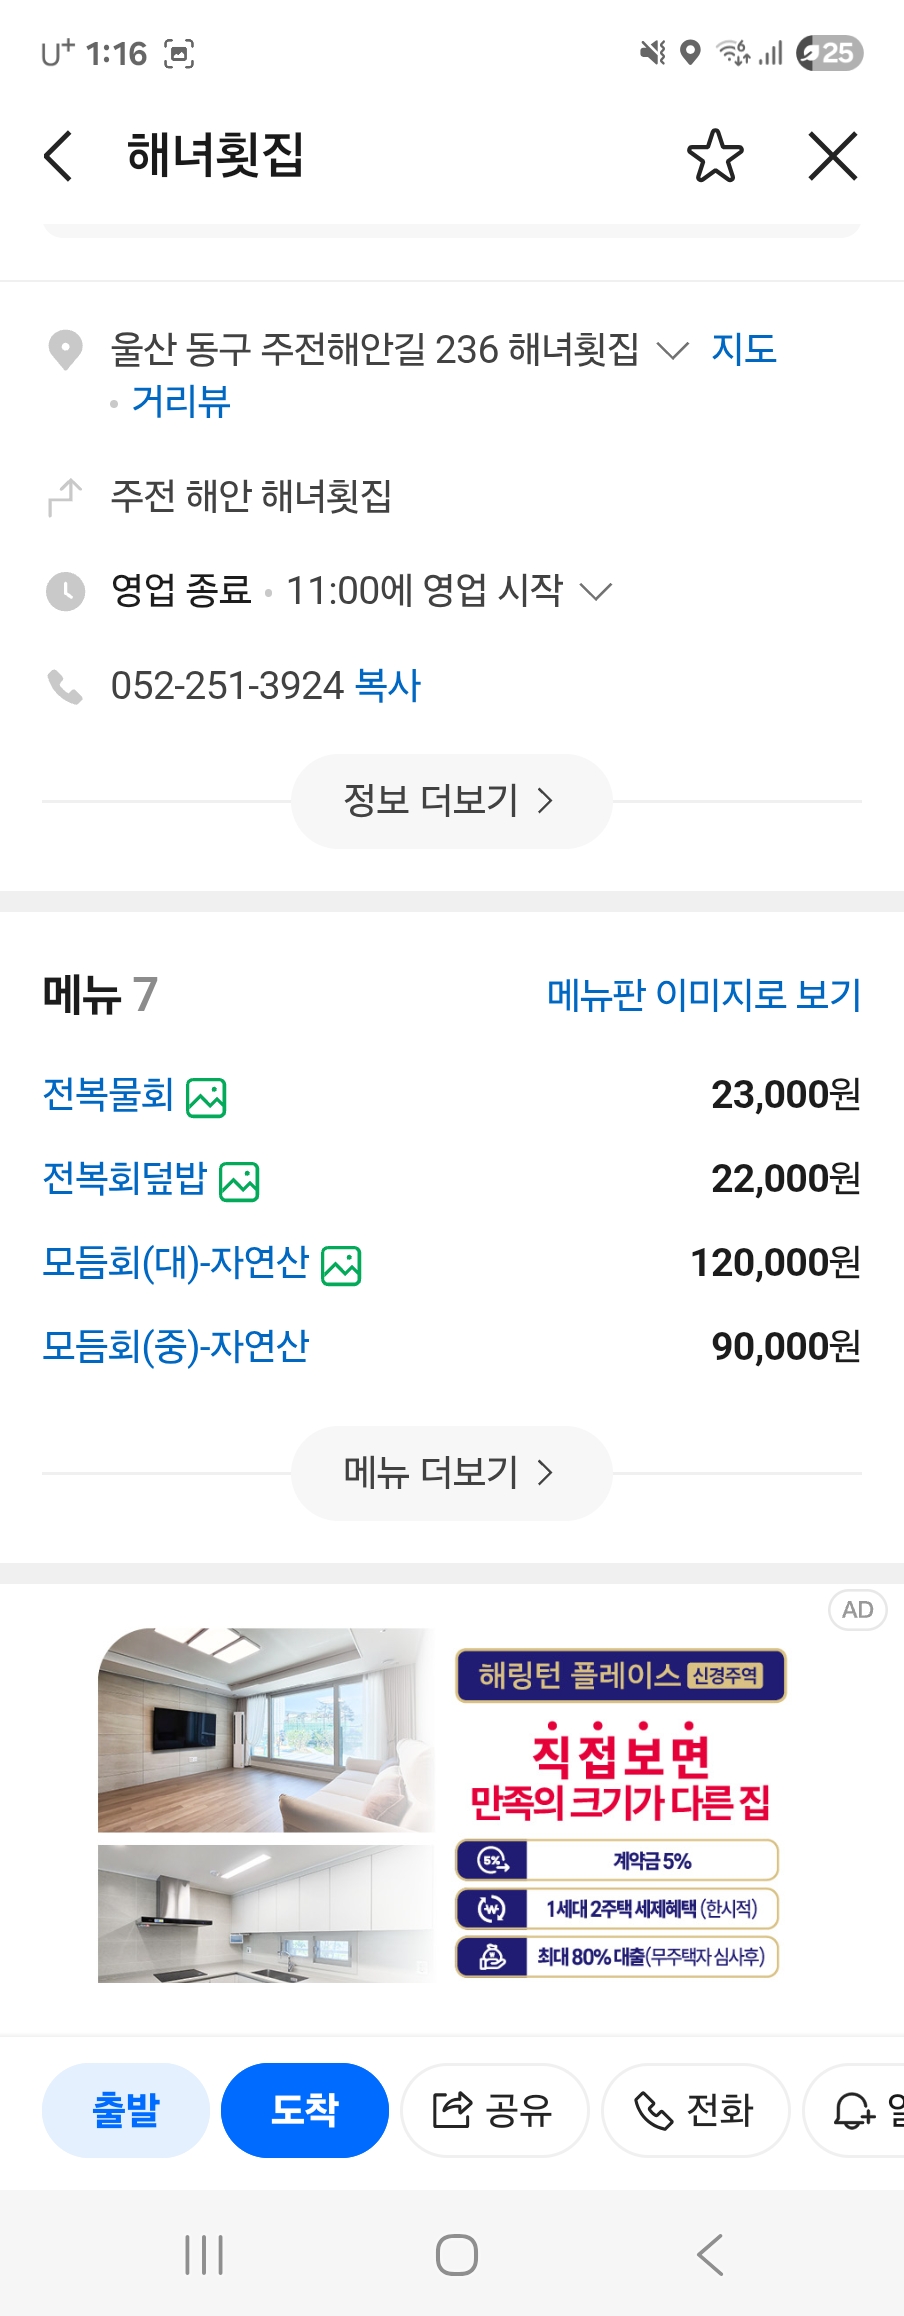This screenshot has height=2316, width=904.
Task: Tap the back arrow in the header
Action: pos(59,156)
